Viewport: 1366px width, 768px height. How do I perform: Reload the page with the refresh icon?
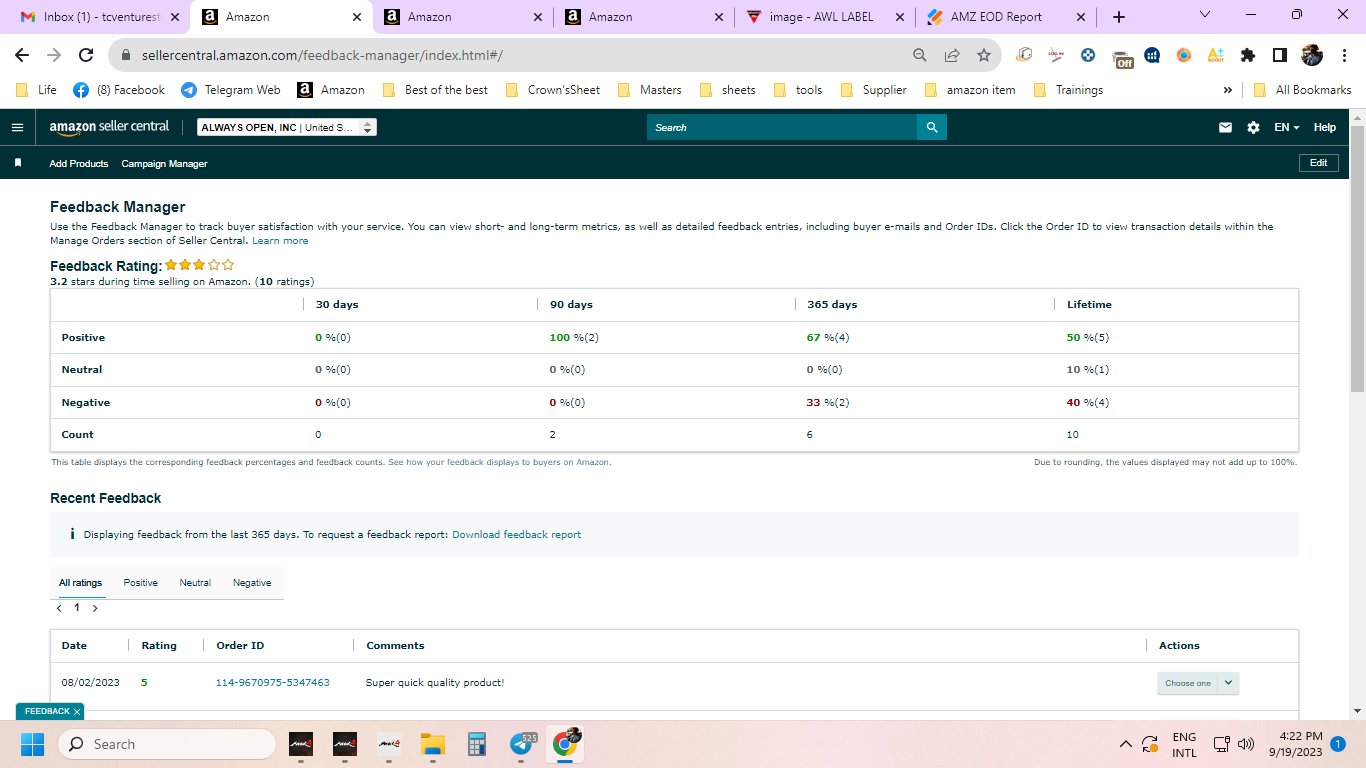(86, 55)
